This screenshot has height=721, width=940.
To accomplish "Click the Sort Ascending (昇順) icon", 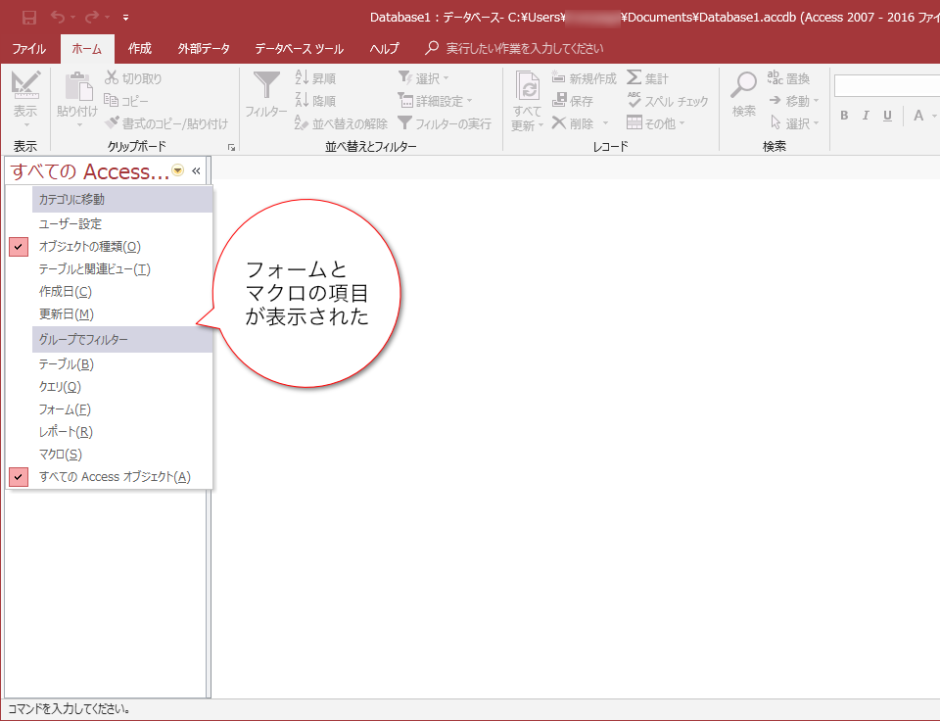I will [x=302, y=78].
